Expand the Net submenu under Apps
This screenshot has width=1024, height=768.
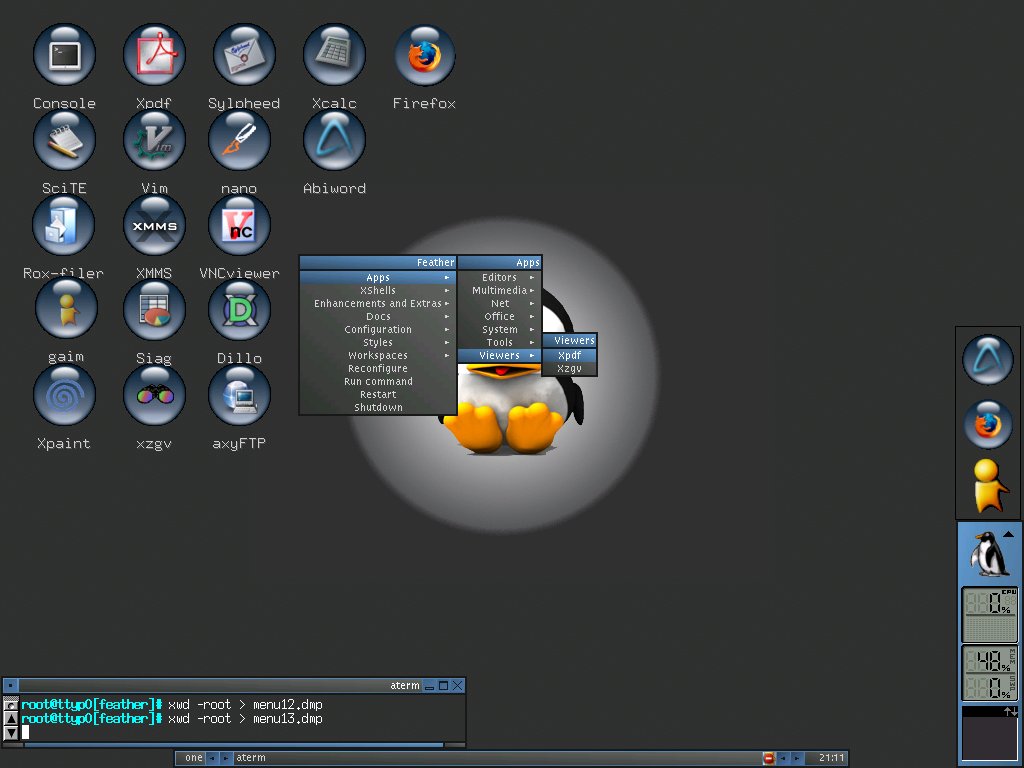500,304
